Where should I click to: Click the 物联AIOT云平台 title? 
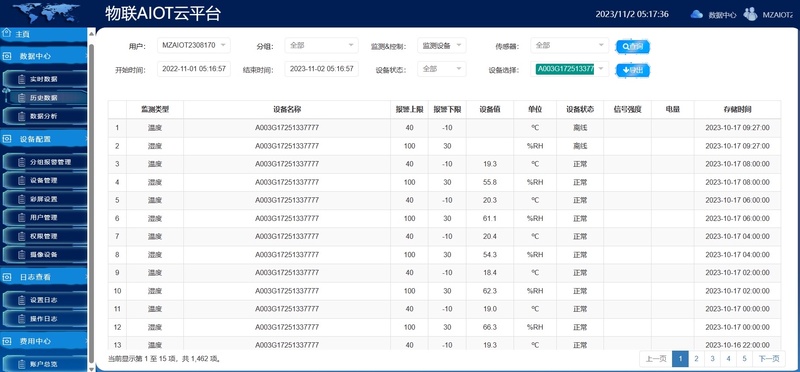(x=163, y=13)
